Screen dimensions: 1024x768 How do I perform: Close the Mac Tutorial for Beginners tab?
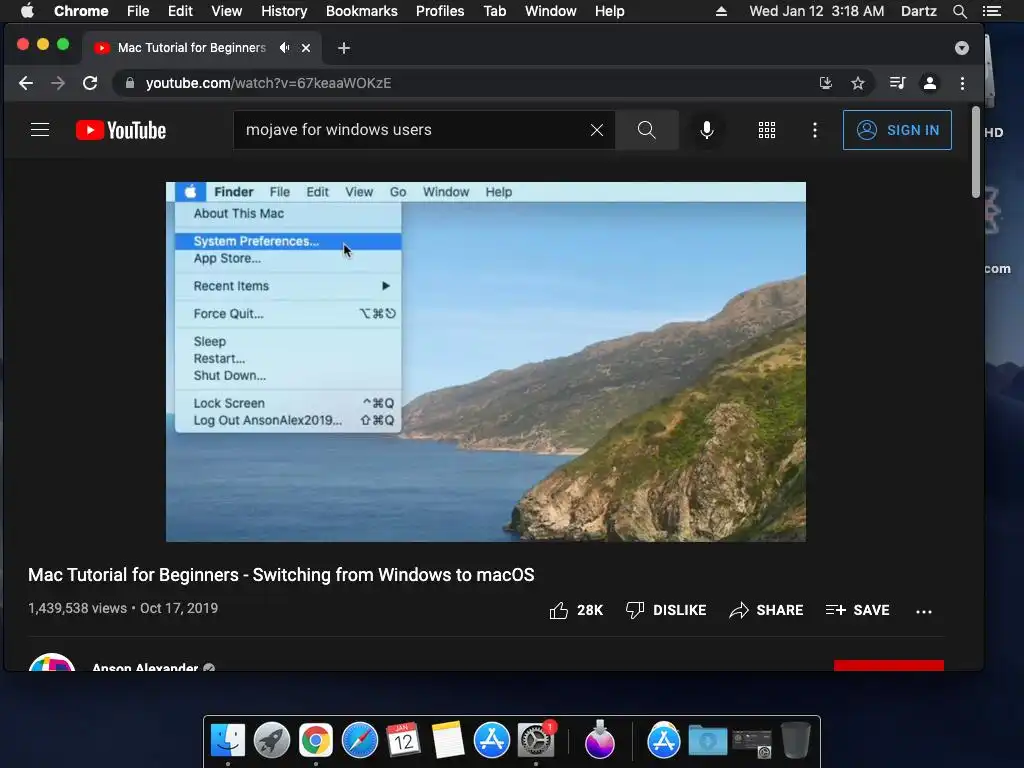pyautogui.click(x=306, y=48)
